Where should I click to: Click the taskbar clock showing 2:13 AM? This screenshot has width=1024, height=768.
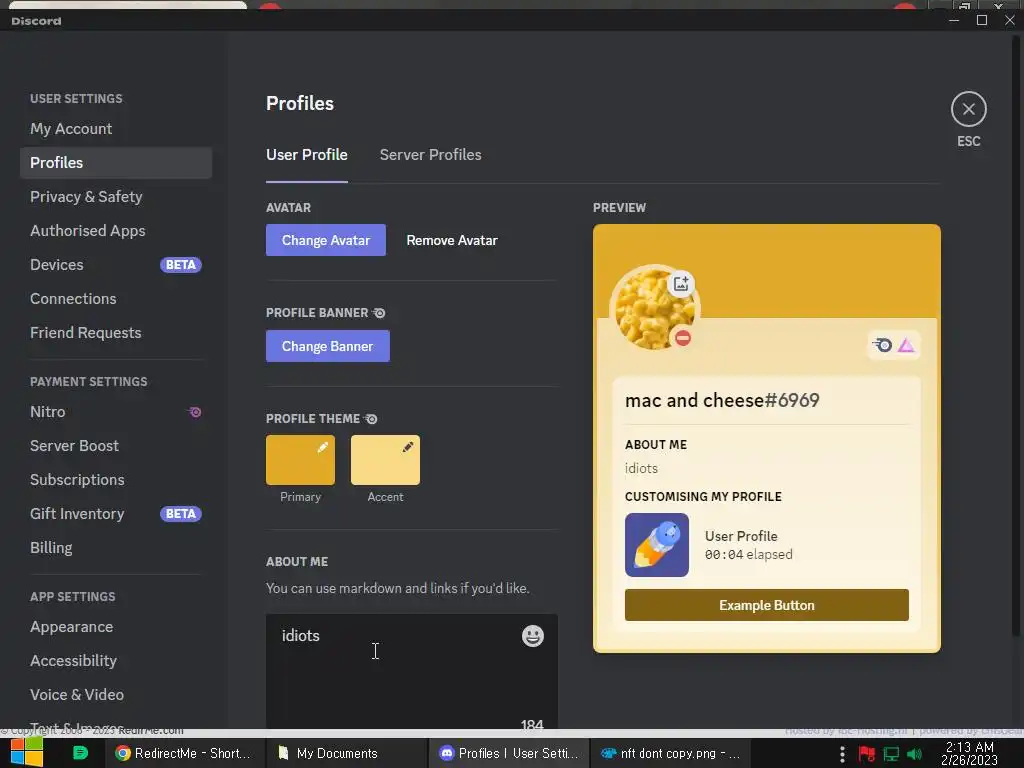tap(970, 753)
